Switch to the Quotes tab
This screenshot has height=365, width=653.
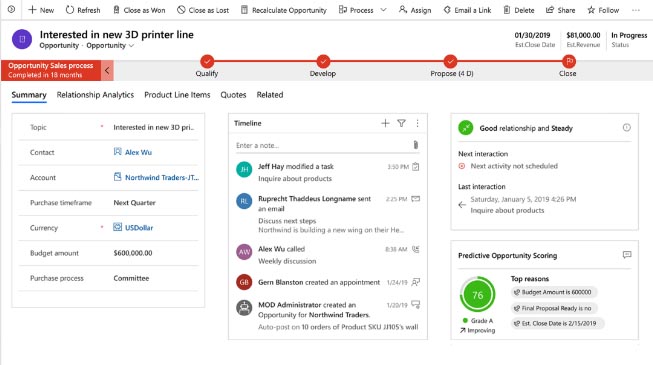click(x=233, y=95)
